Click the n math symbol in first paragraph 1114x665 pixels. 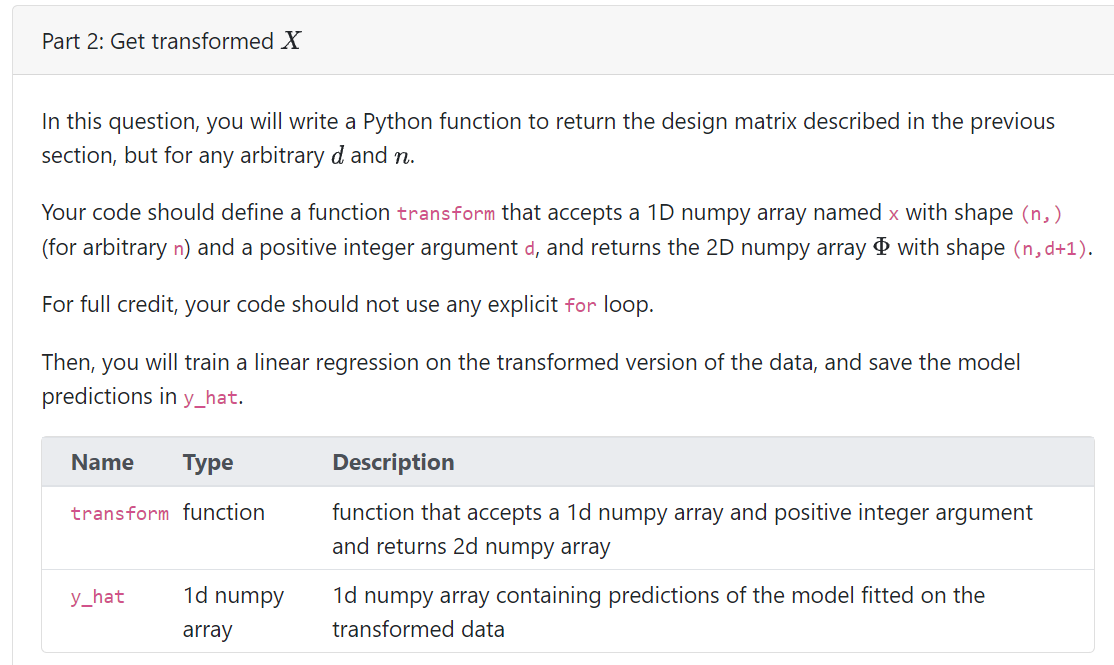coord(405,156)
